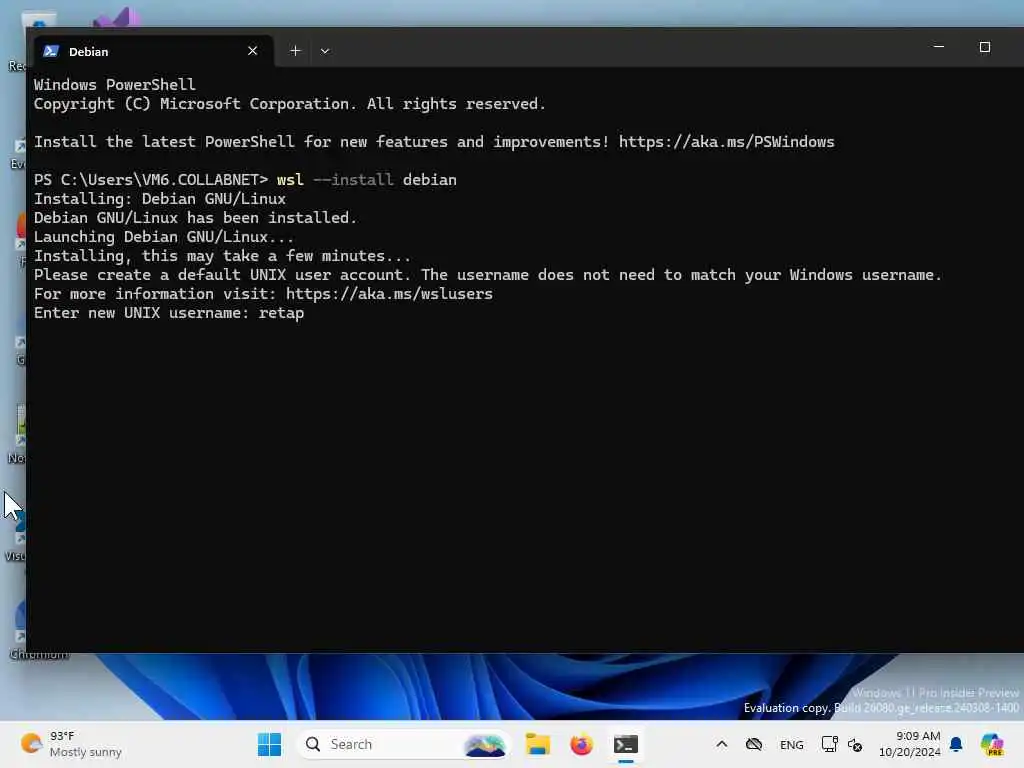
Task: Click the 'Windows PowerShell' header line
Action: click(x=114, y=85)
